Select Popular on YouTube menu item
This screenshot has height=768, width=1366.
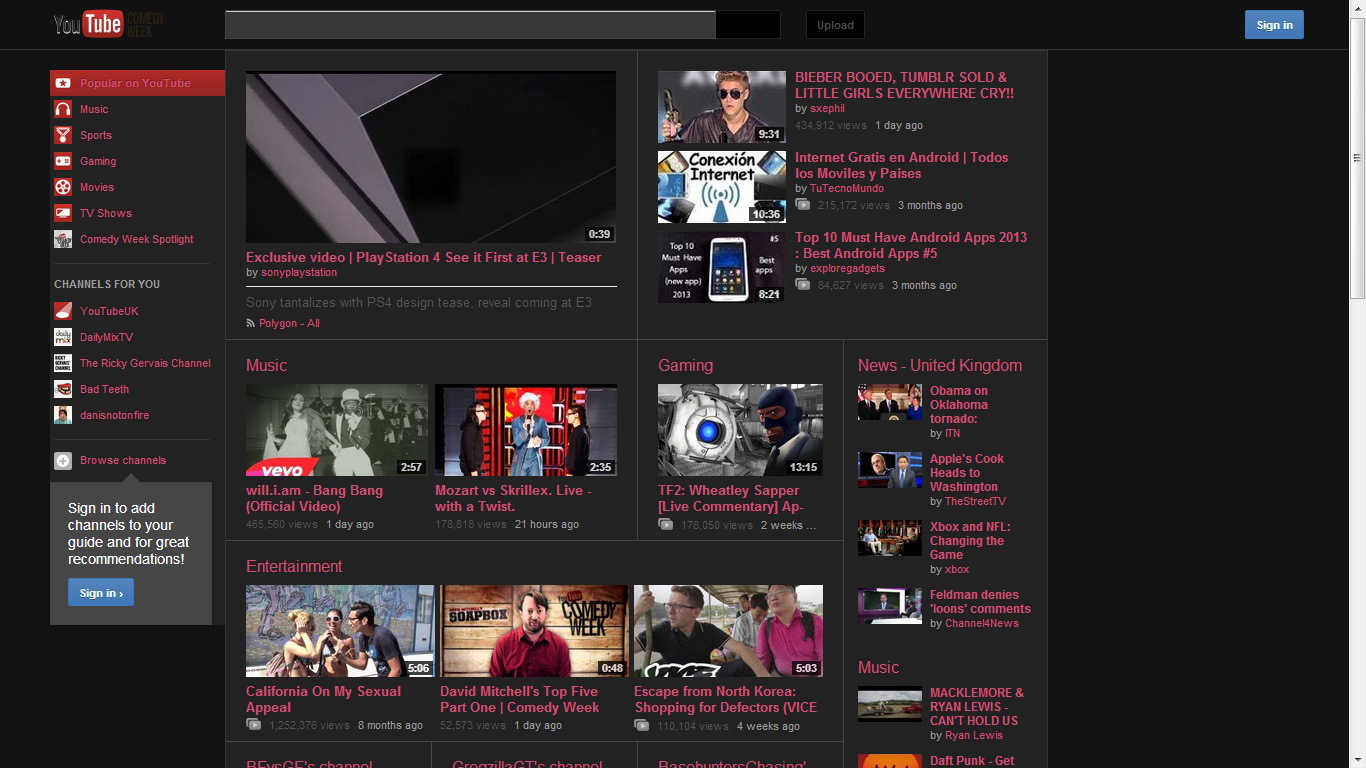[x=137, y=83]
